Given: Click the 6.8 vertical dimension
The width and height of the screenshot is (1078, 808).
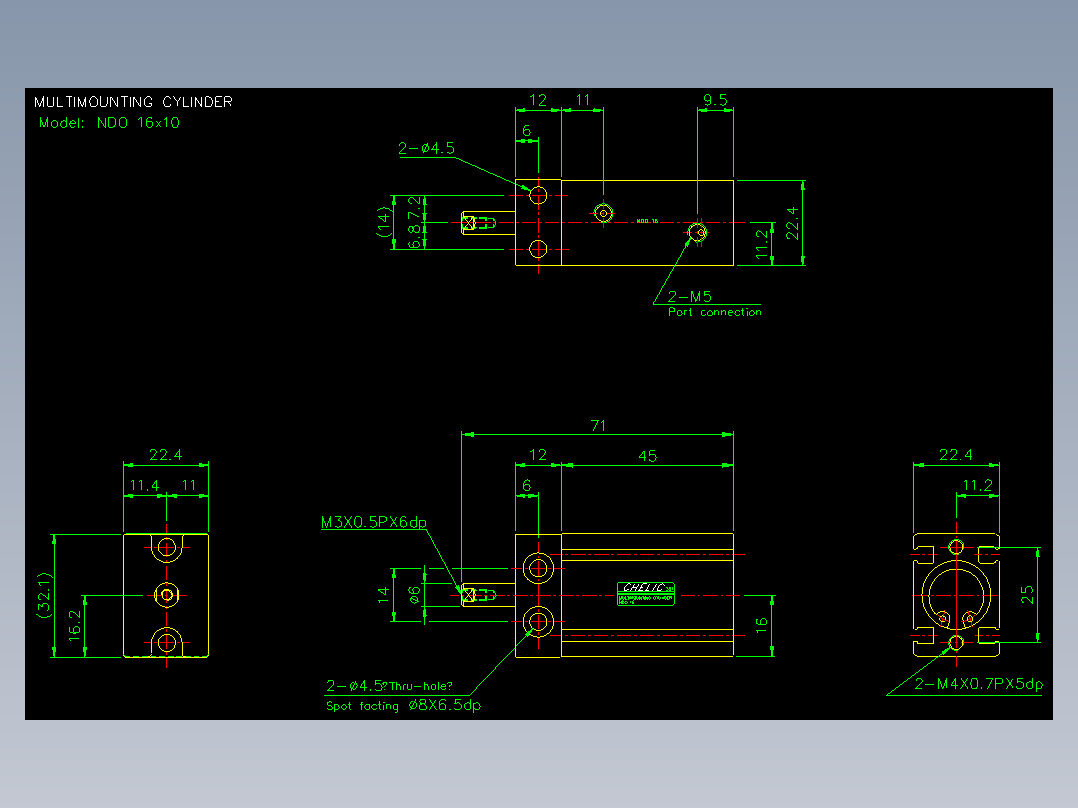Looking at the screenshot, I should (x=414, y=237).
